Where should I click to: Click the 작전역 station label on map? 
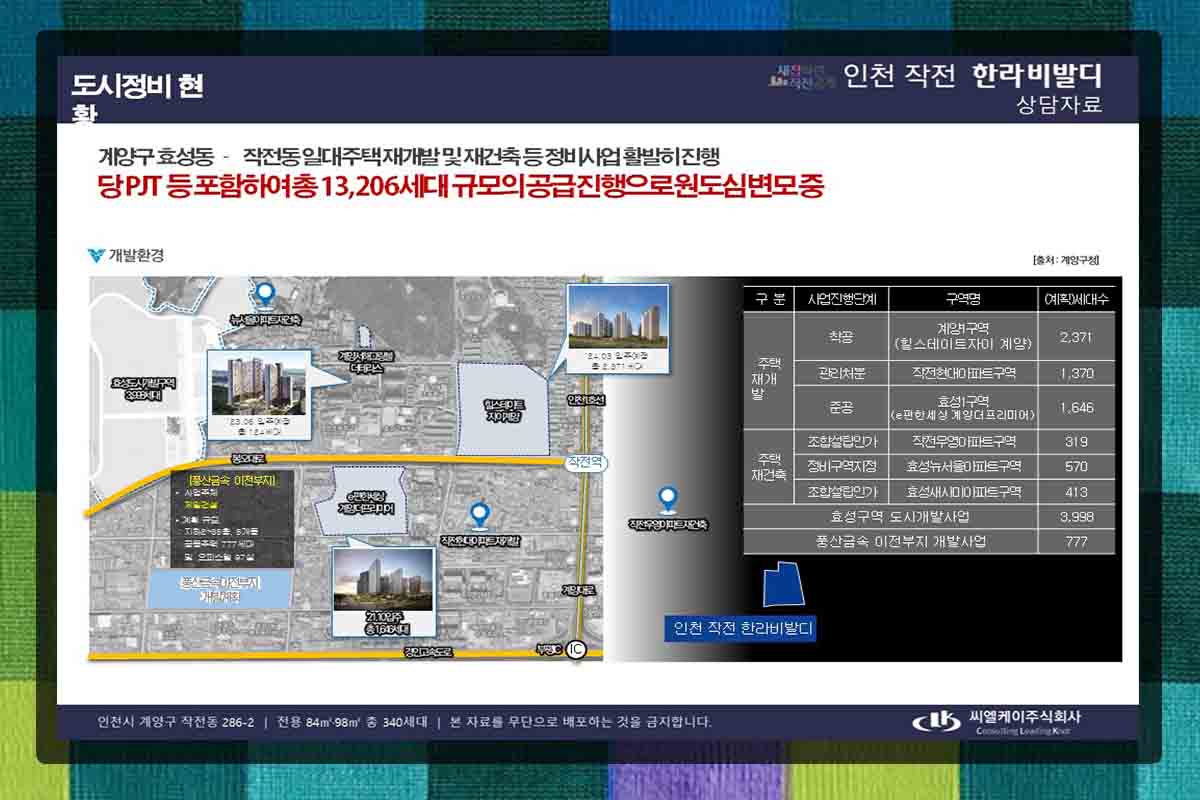click(x=586, y=463)
